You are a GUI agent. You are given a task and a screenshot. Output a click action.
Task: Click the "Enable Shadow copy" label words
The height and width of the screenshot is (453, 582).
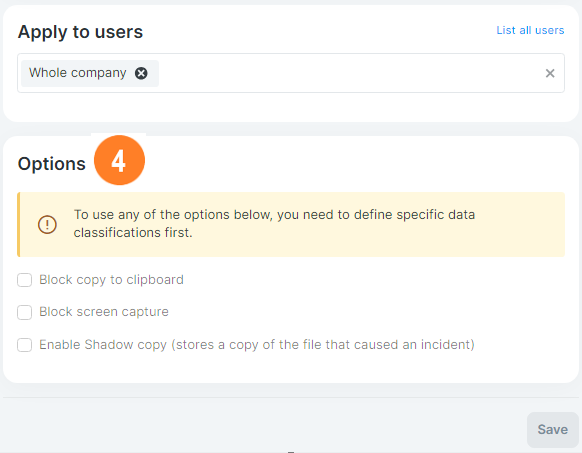pos(103,345)
